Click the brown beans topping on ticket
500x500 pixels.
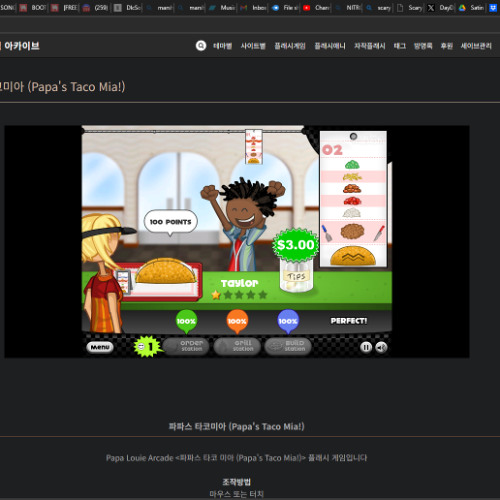tap(352, 189)
